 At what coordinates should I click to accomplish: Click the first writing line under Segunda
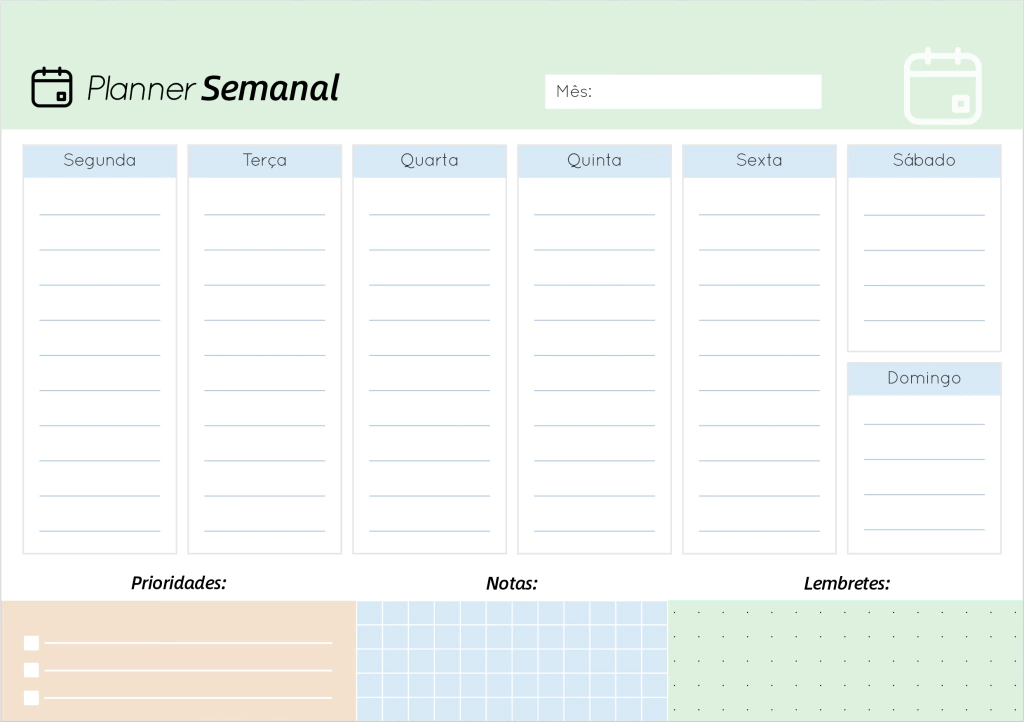coord(100,214)
